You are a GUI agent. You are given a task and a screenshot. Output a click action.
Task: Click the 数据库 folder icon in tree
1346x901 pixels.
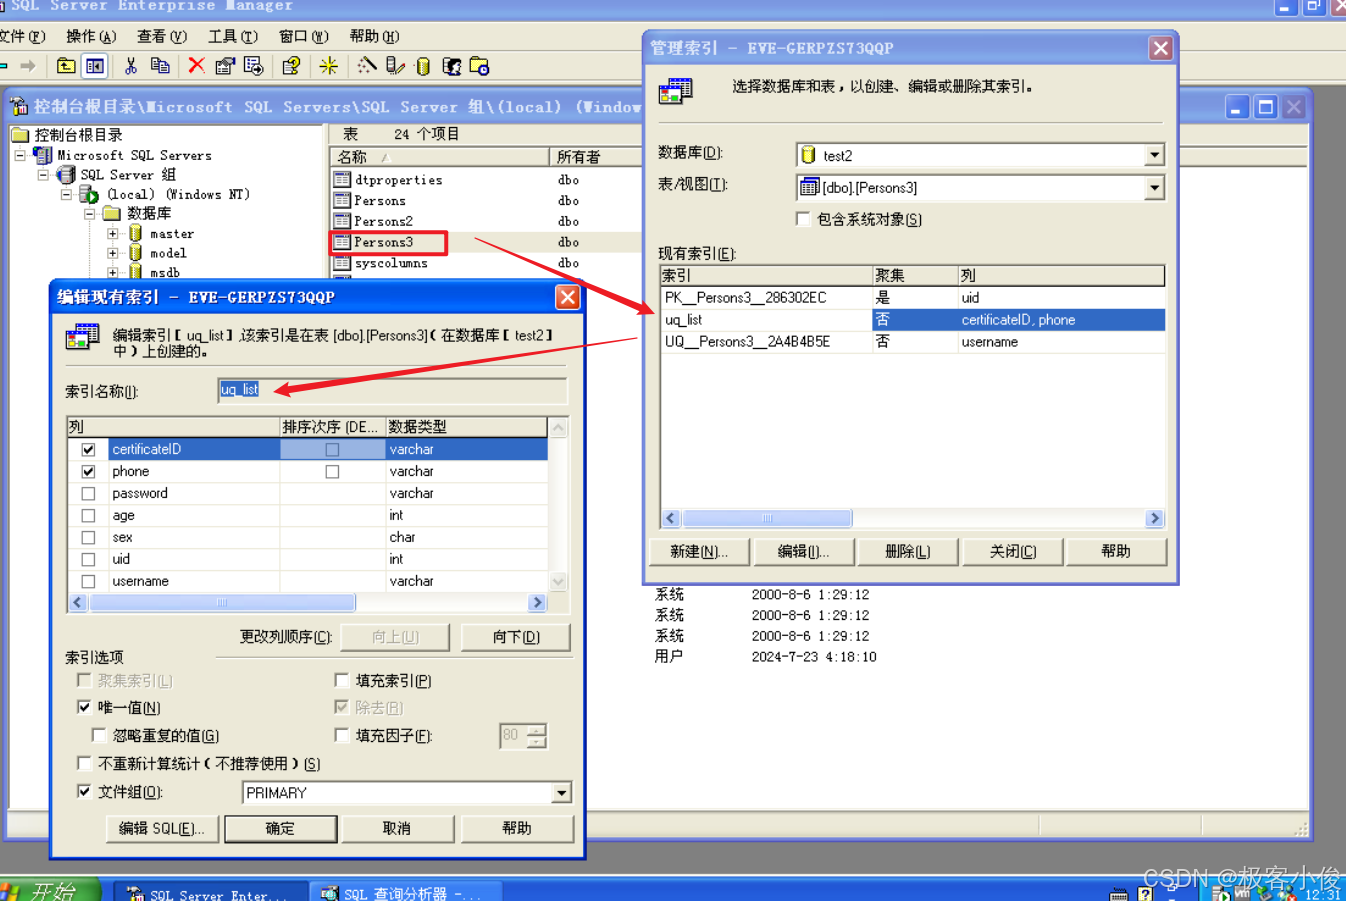pyautogui.click(x=112, y=213)
